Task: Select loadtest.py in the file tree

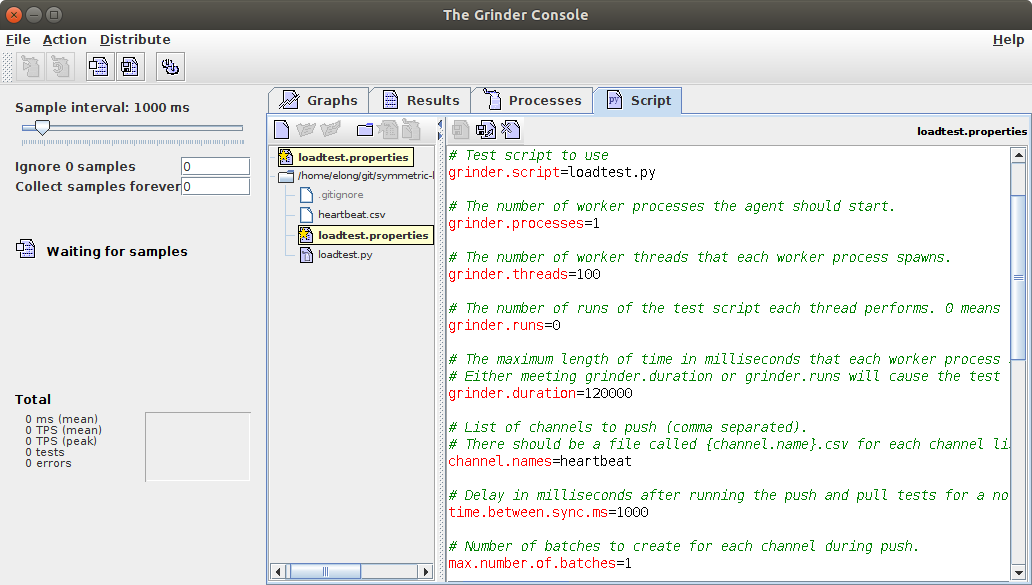Action: pos(336,255)
